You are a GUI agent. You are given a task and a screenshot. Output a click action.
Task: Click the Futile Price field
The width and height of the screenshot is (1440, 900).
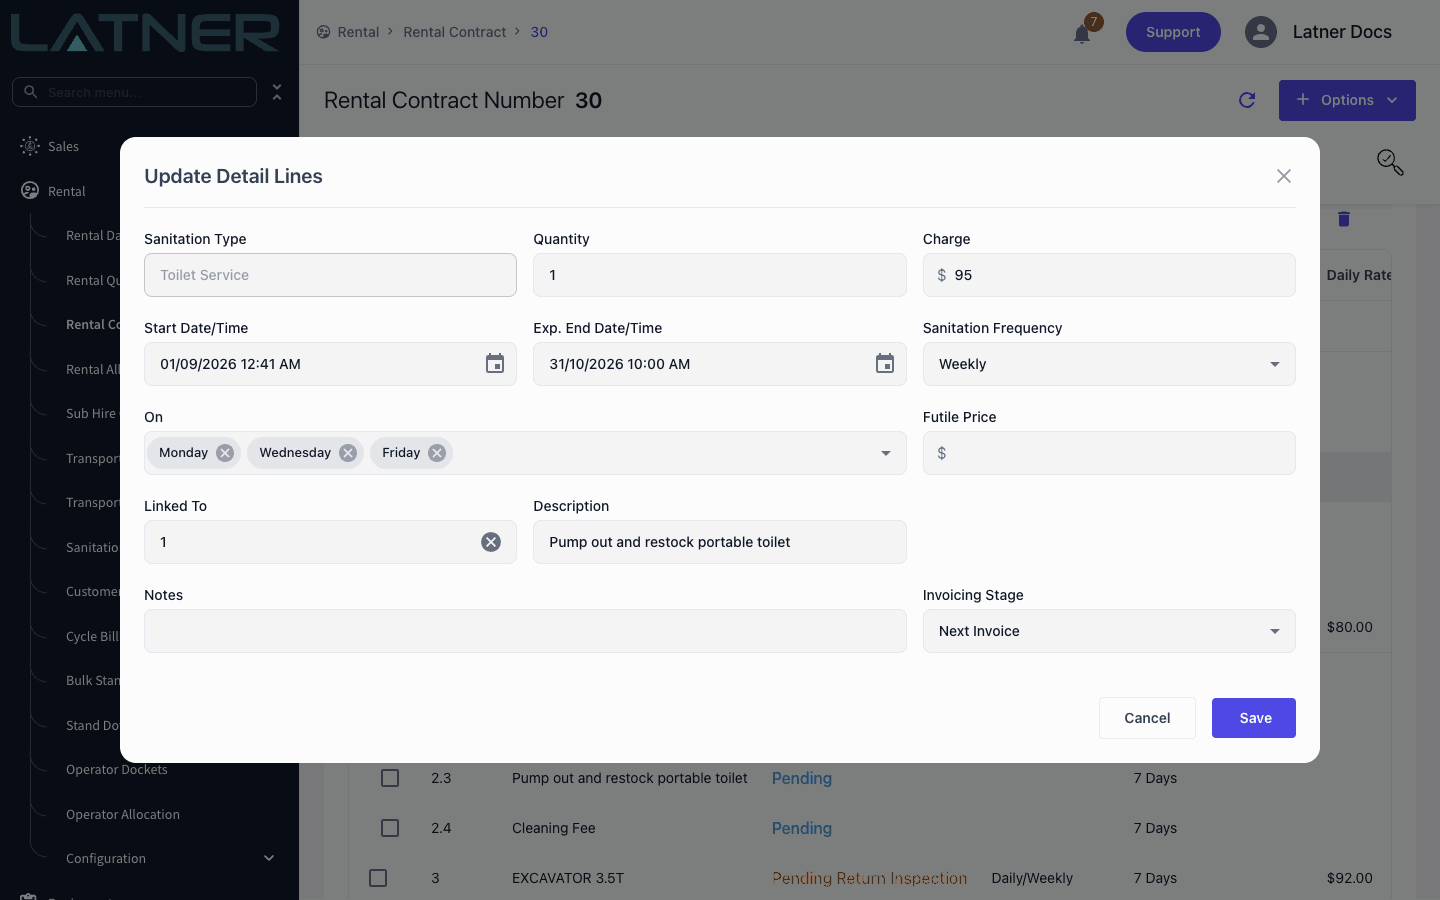[1109, 453]
